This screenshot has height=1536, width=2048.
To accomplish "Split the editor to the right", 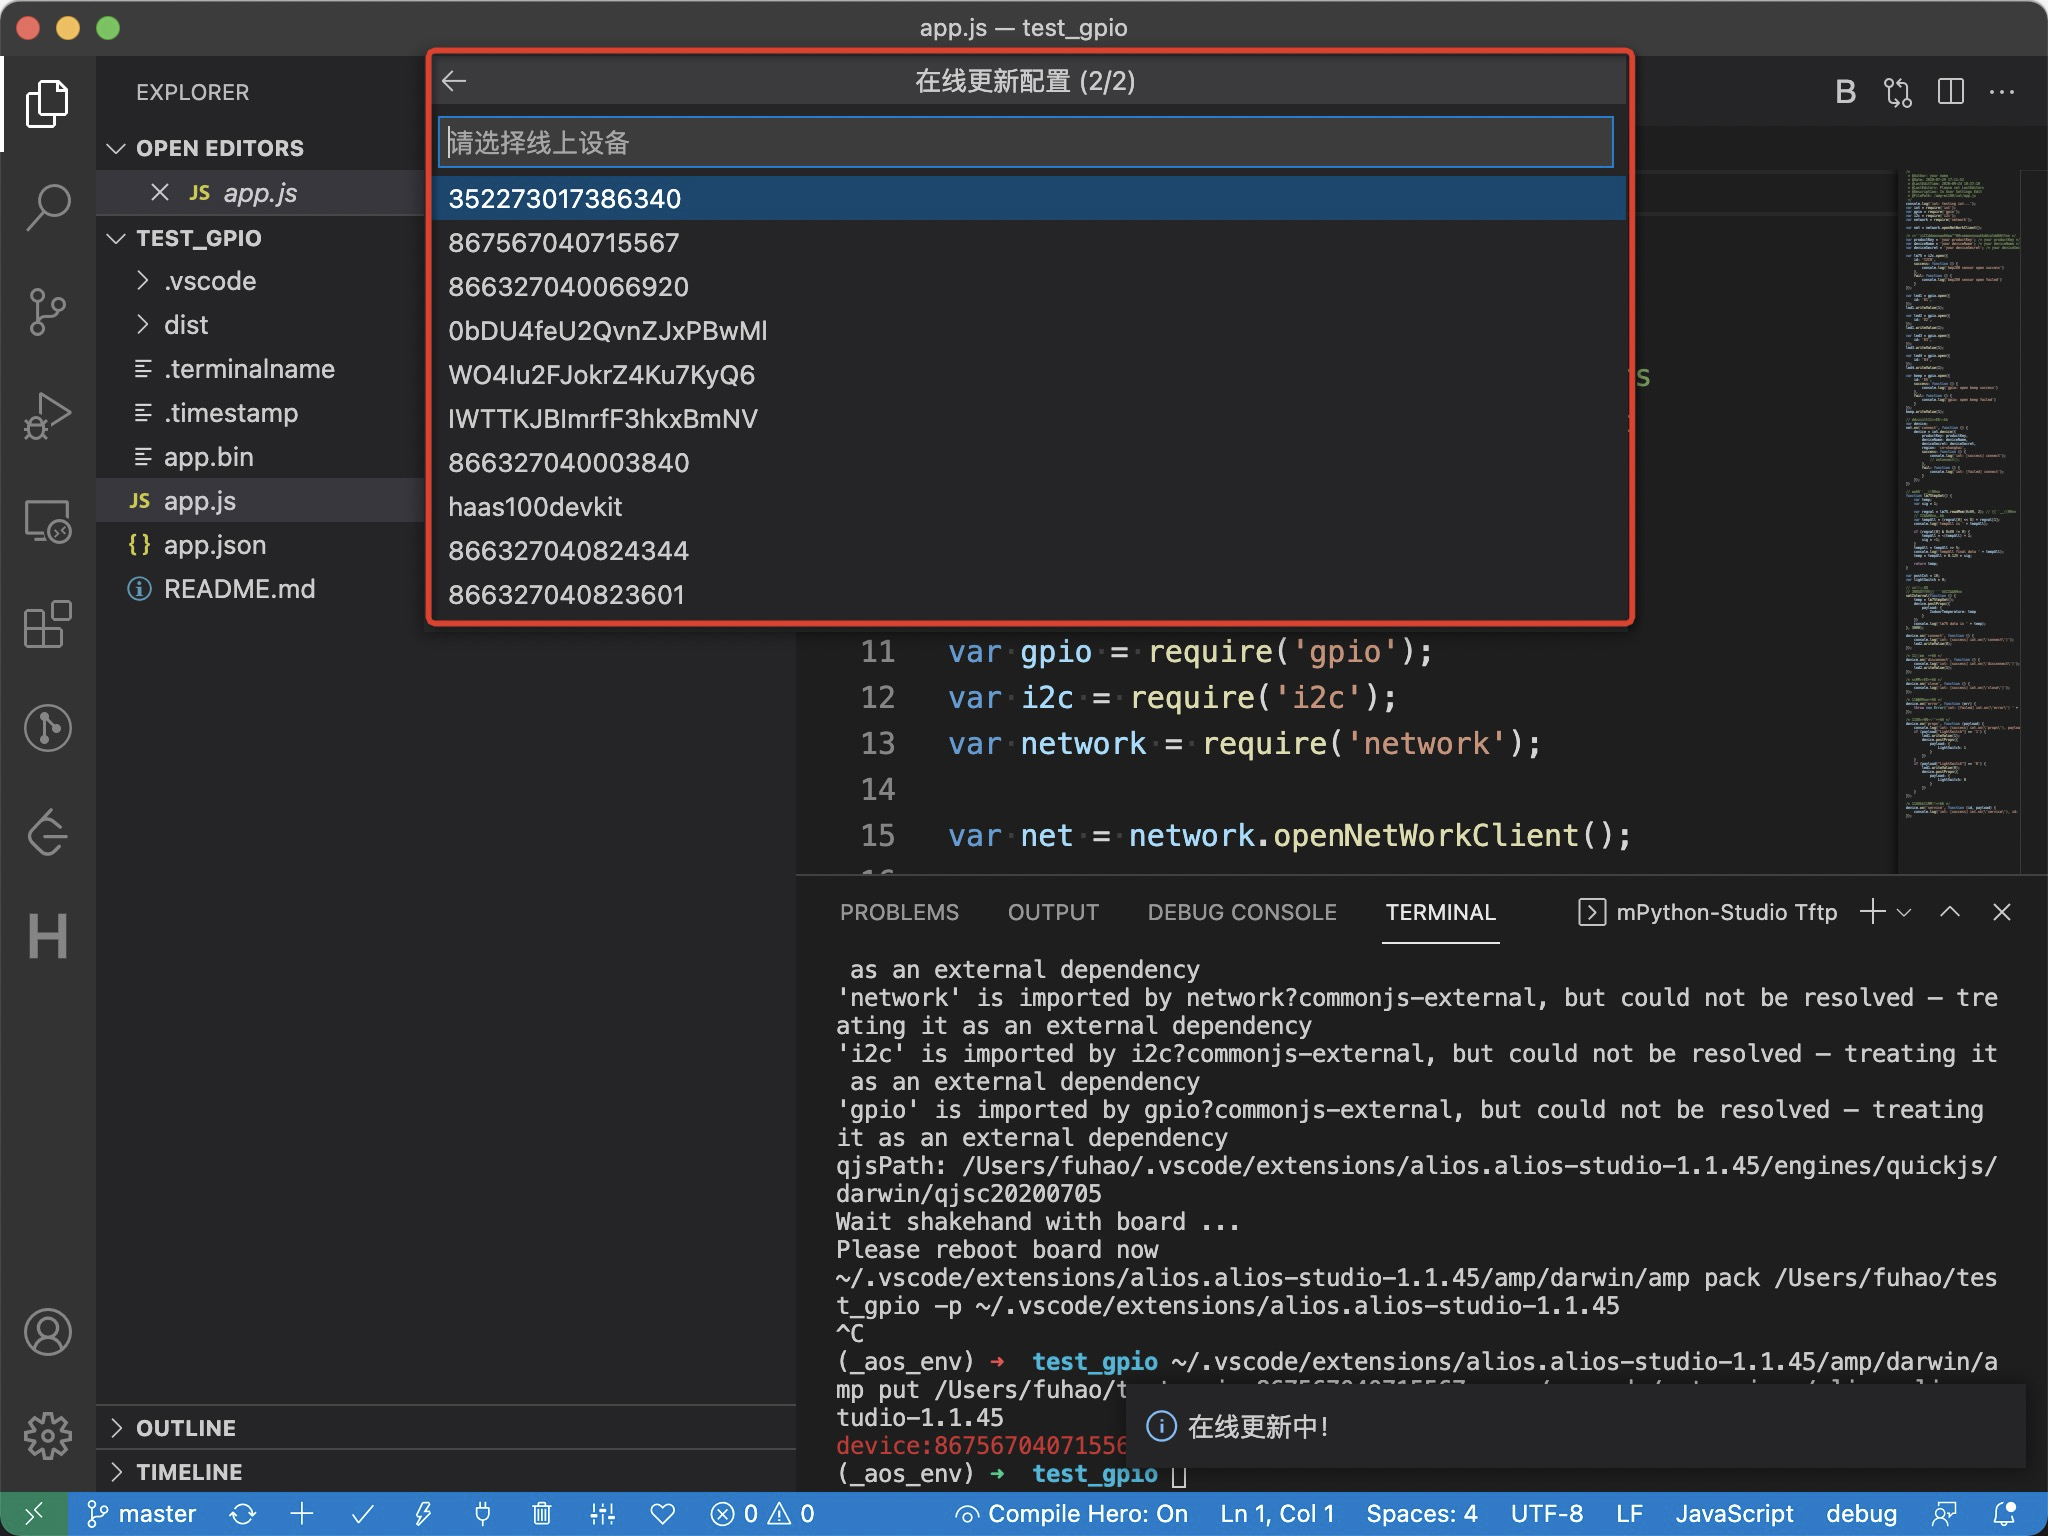I will pyautogui.click(x=1950, y=92).
